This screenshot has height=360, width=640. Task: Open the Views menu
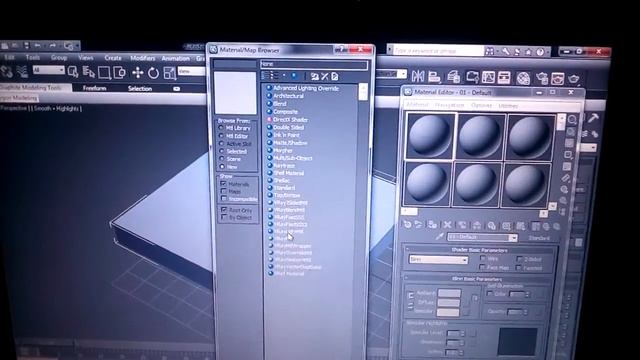click(85, 58)
